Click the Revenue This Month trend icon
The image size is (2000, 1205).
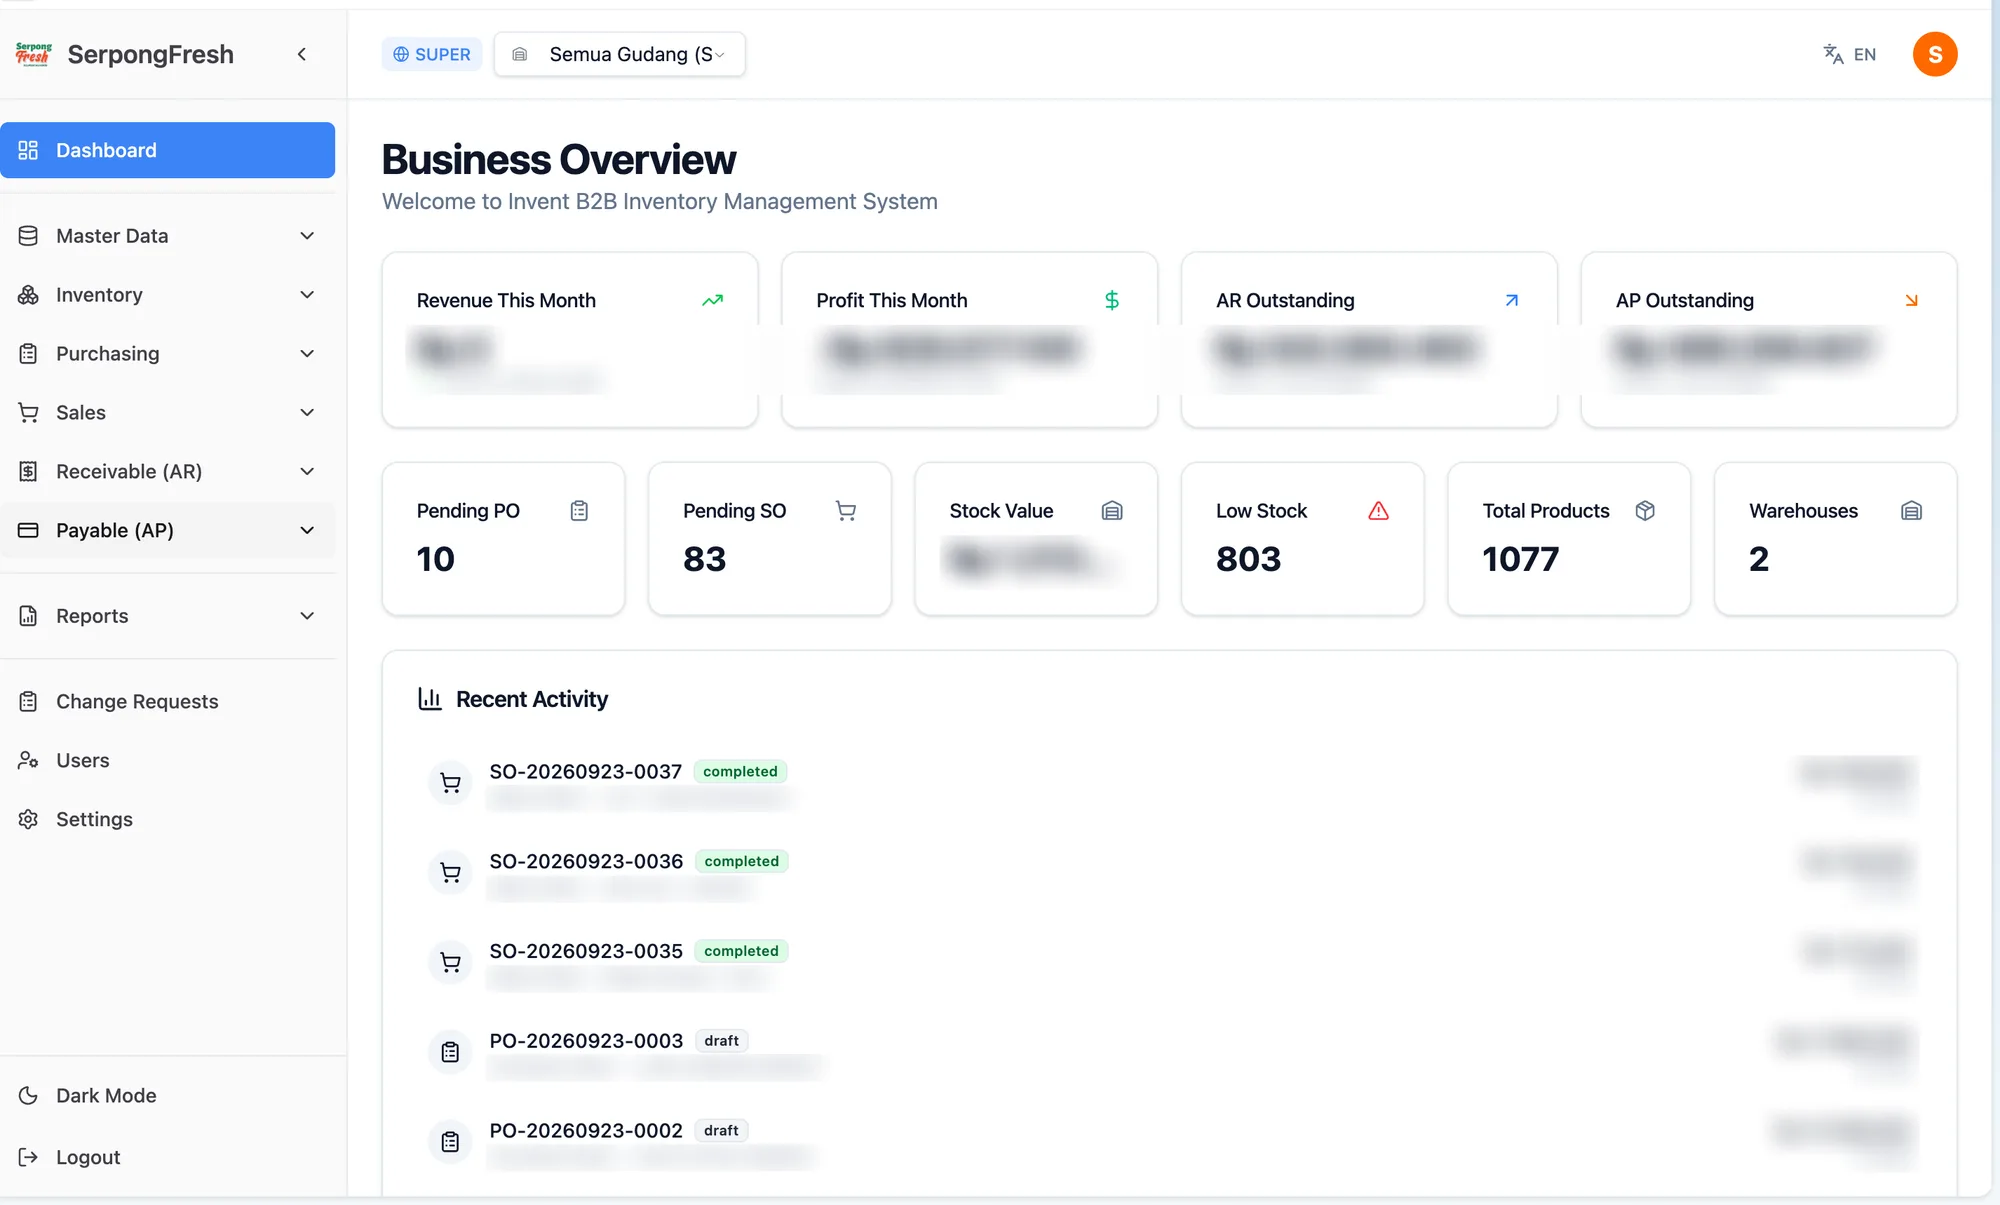(x=712, y=300)
